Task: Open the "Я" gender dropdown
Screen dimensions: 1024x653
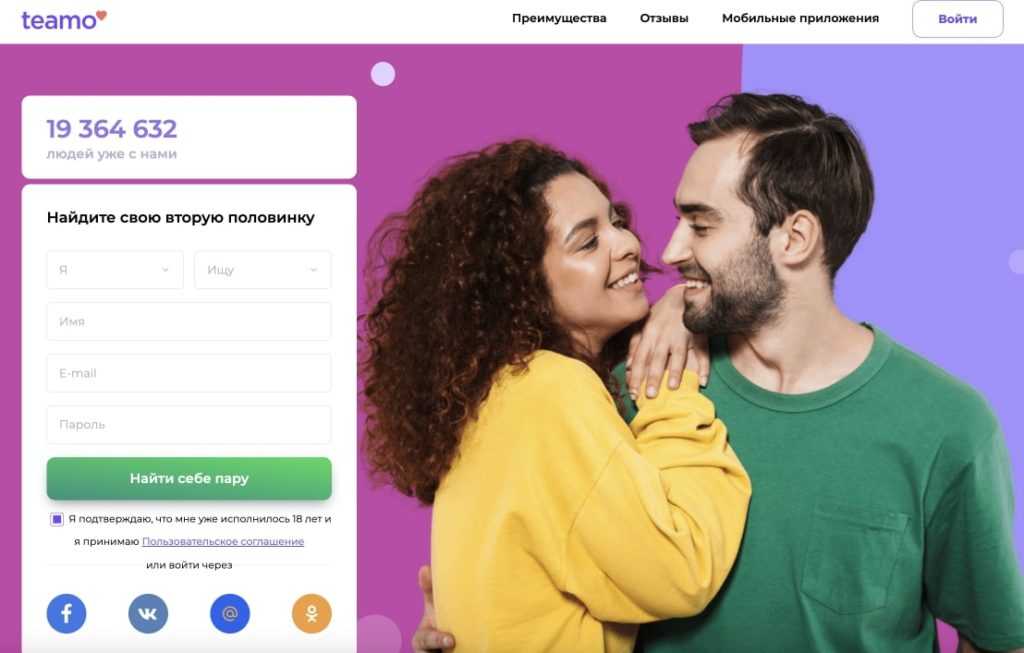Action: pos(115,270)
